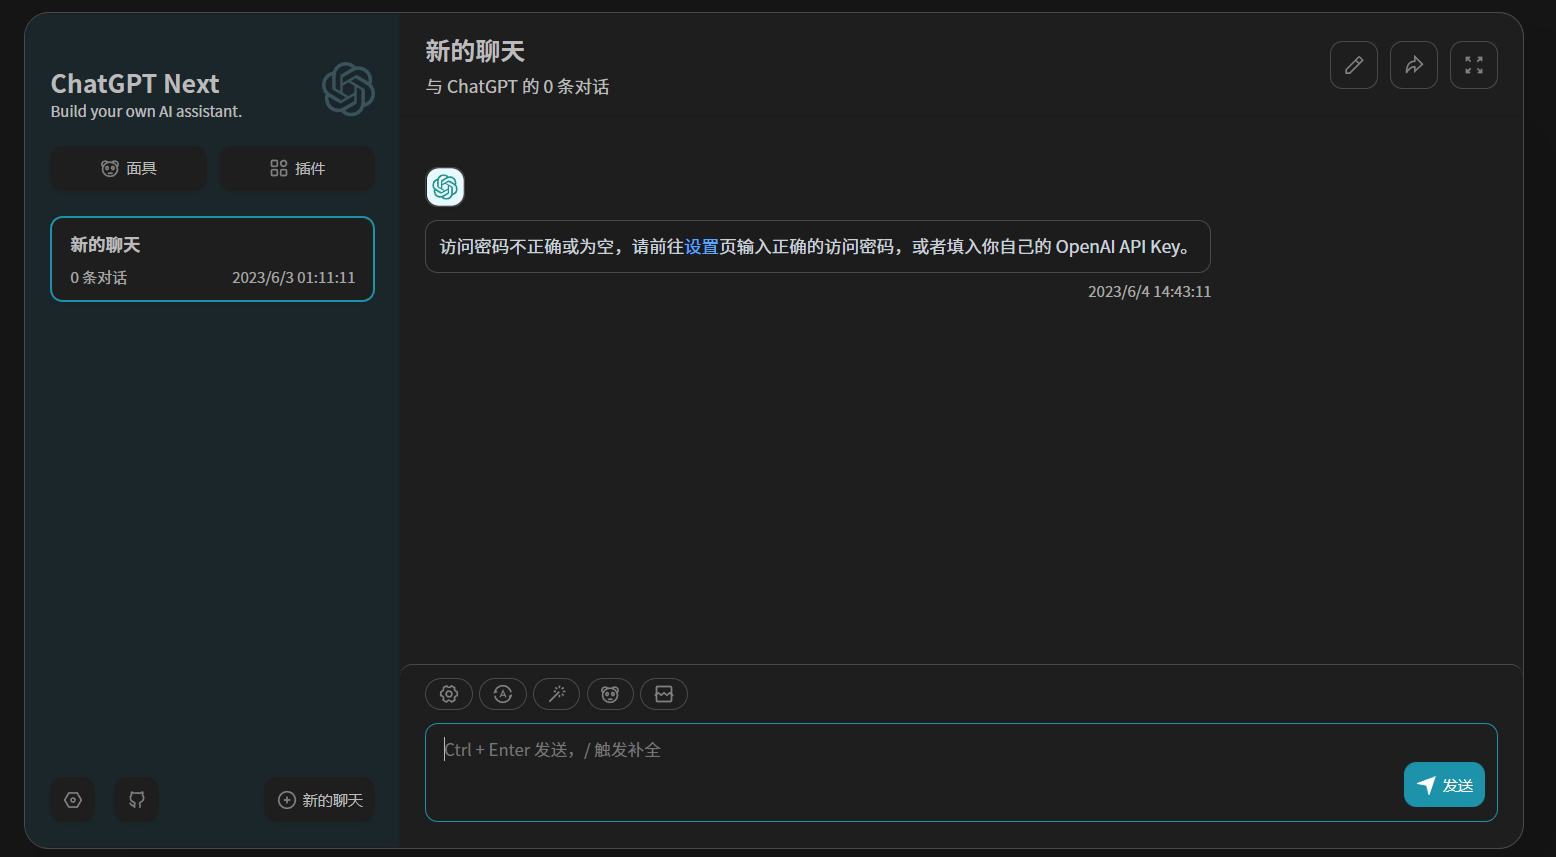Click the subtitle 与 ChatGPT 的 0 条对话
This screenshot has height=857, width=1556.
[517, 87]
